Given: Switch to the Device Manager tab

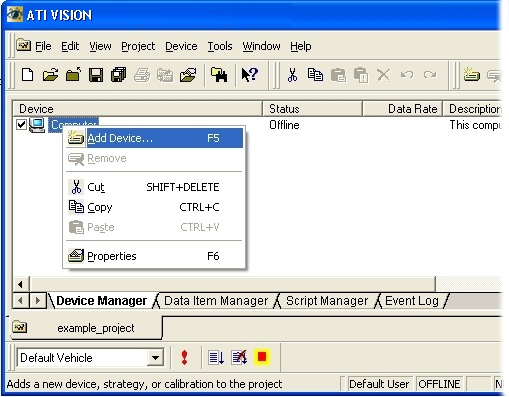Looking at the screenshot, I should coord(101,301).
